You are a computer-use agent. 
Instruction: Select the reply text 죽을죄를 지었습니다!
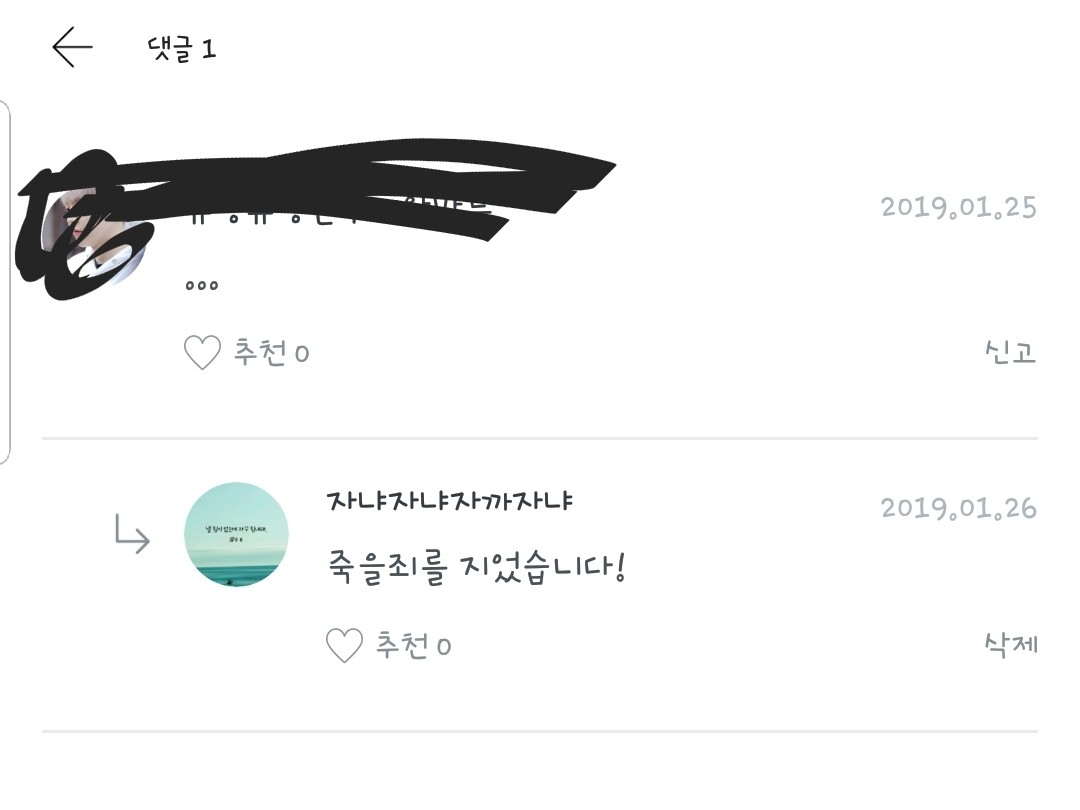click(476, 569)
